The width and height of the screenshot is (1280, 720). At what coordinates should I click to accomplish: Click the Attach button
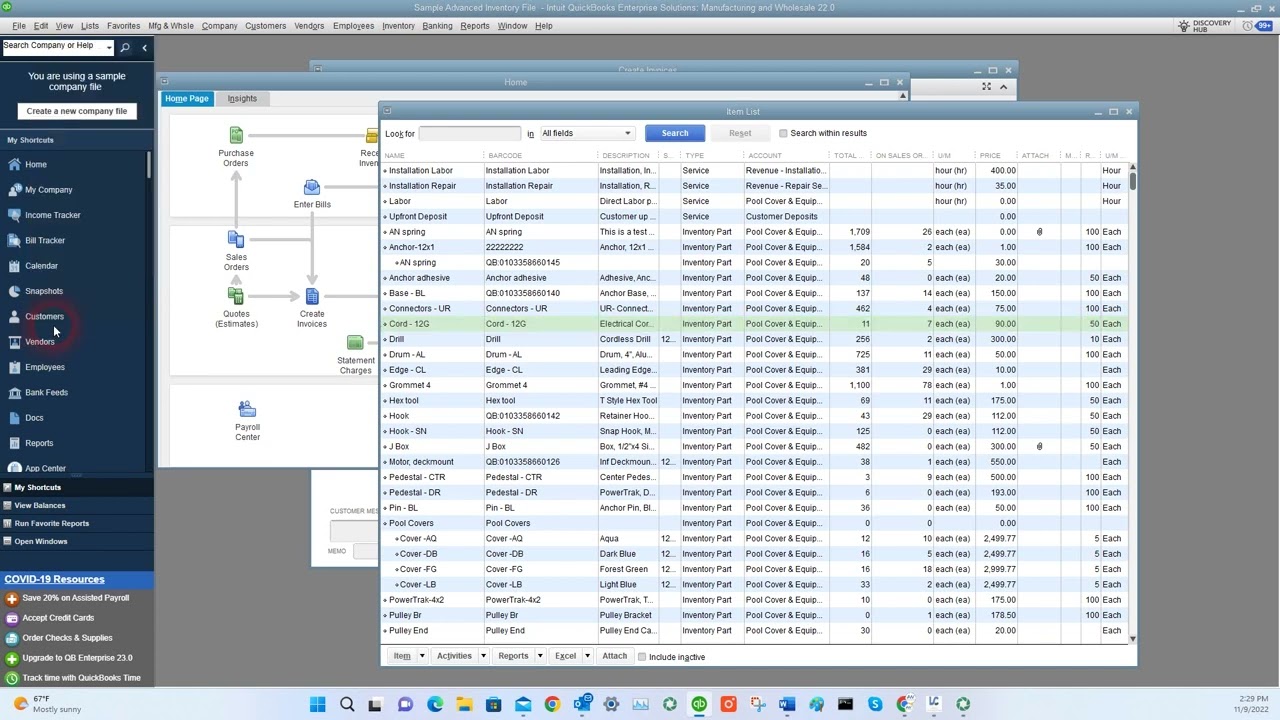point(615,656)
